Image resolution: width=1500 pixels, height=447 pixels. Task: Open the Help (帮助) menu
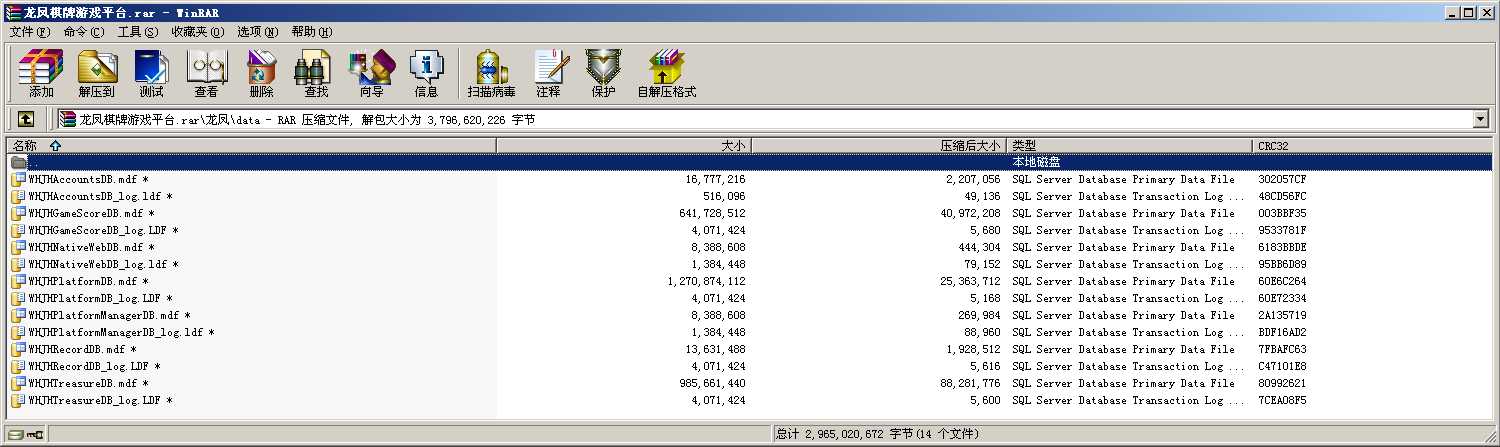312,32
